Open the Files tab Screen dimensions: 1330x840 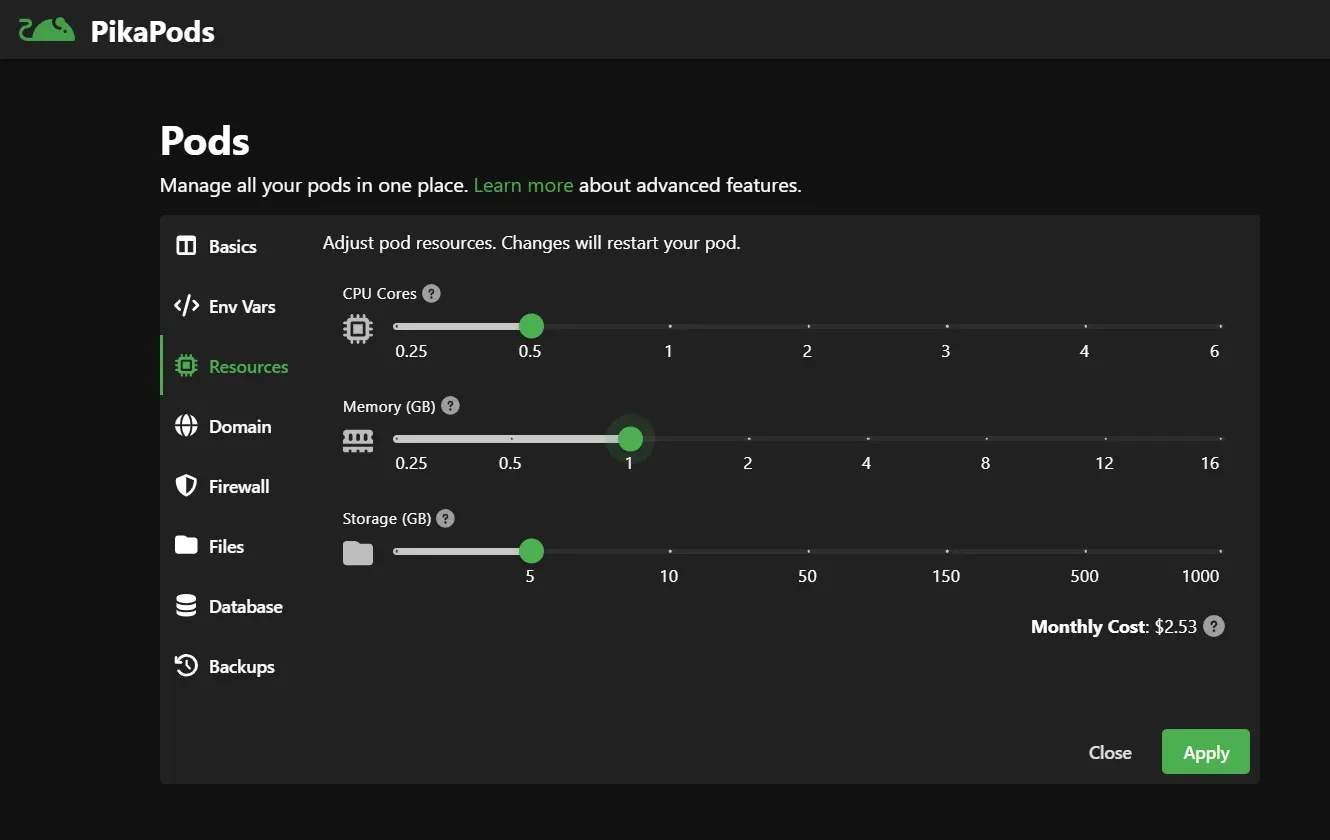(226, 547)
